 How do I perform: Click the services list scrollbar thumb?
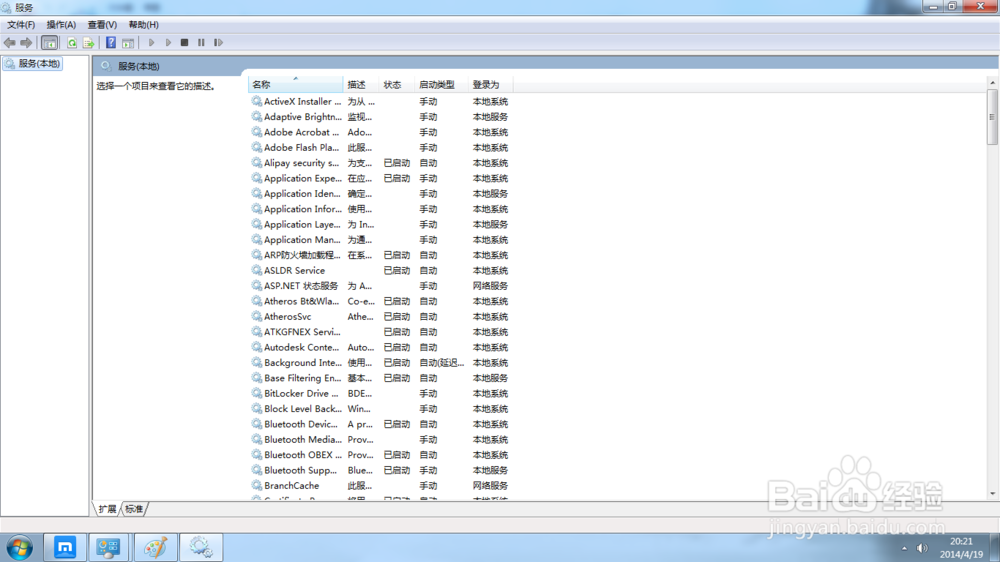click(992, 117)
